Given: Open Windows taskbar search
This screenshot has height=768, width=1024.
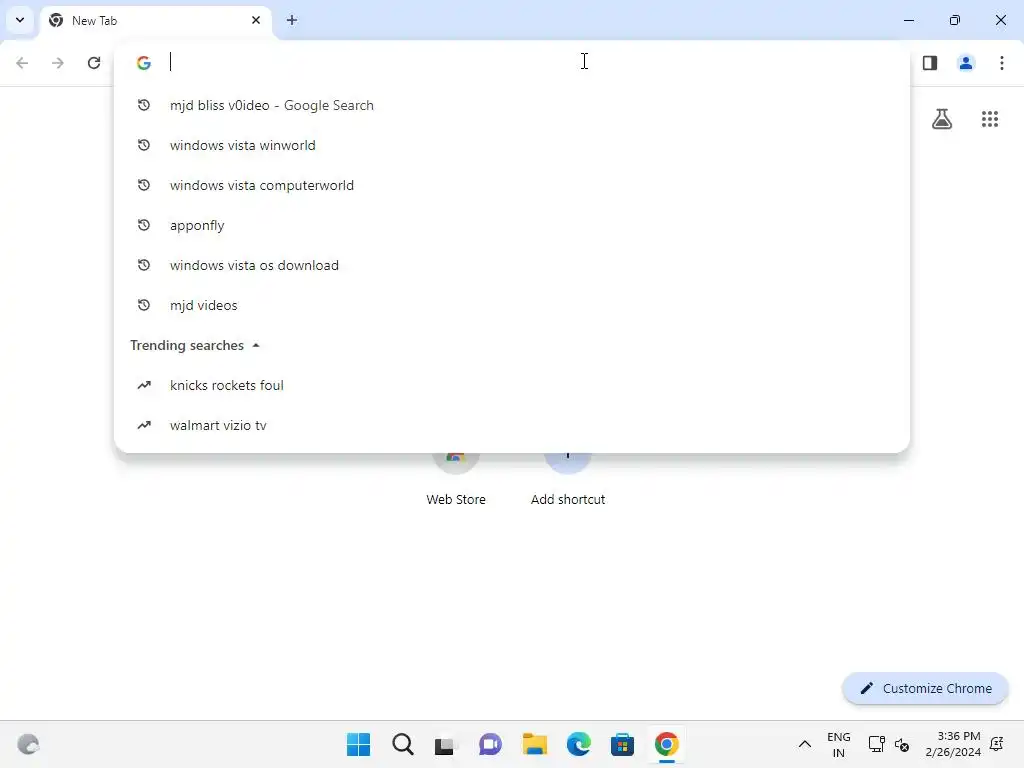Looking at the screenshot, I should (x=403, y=744).
